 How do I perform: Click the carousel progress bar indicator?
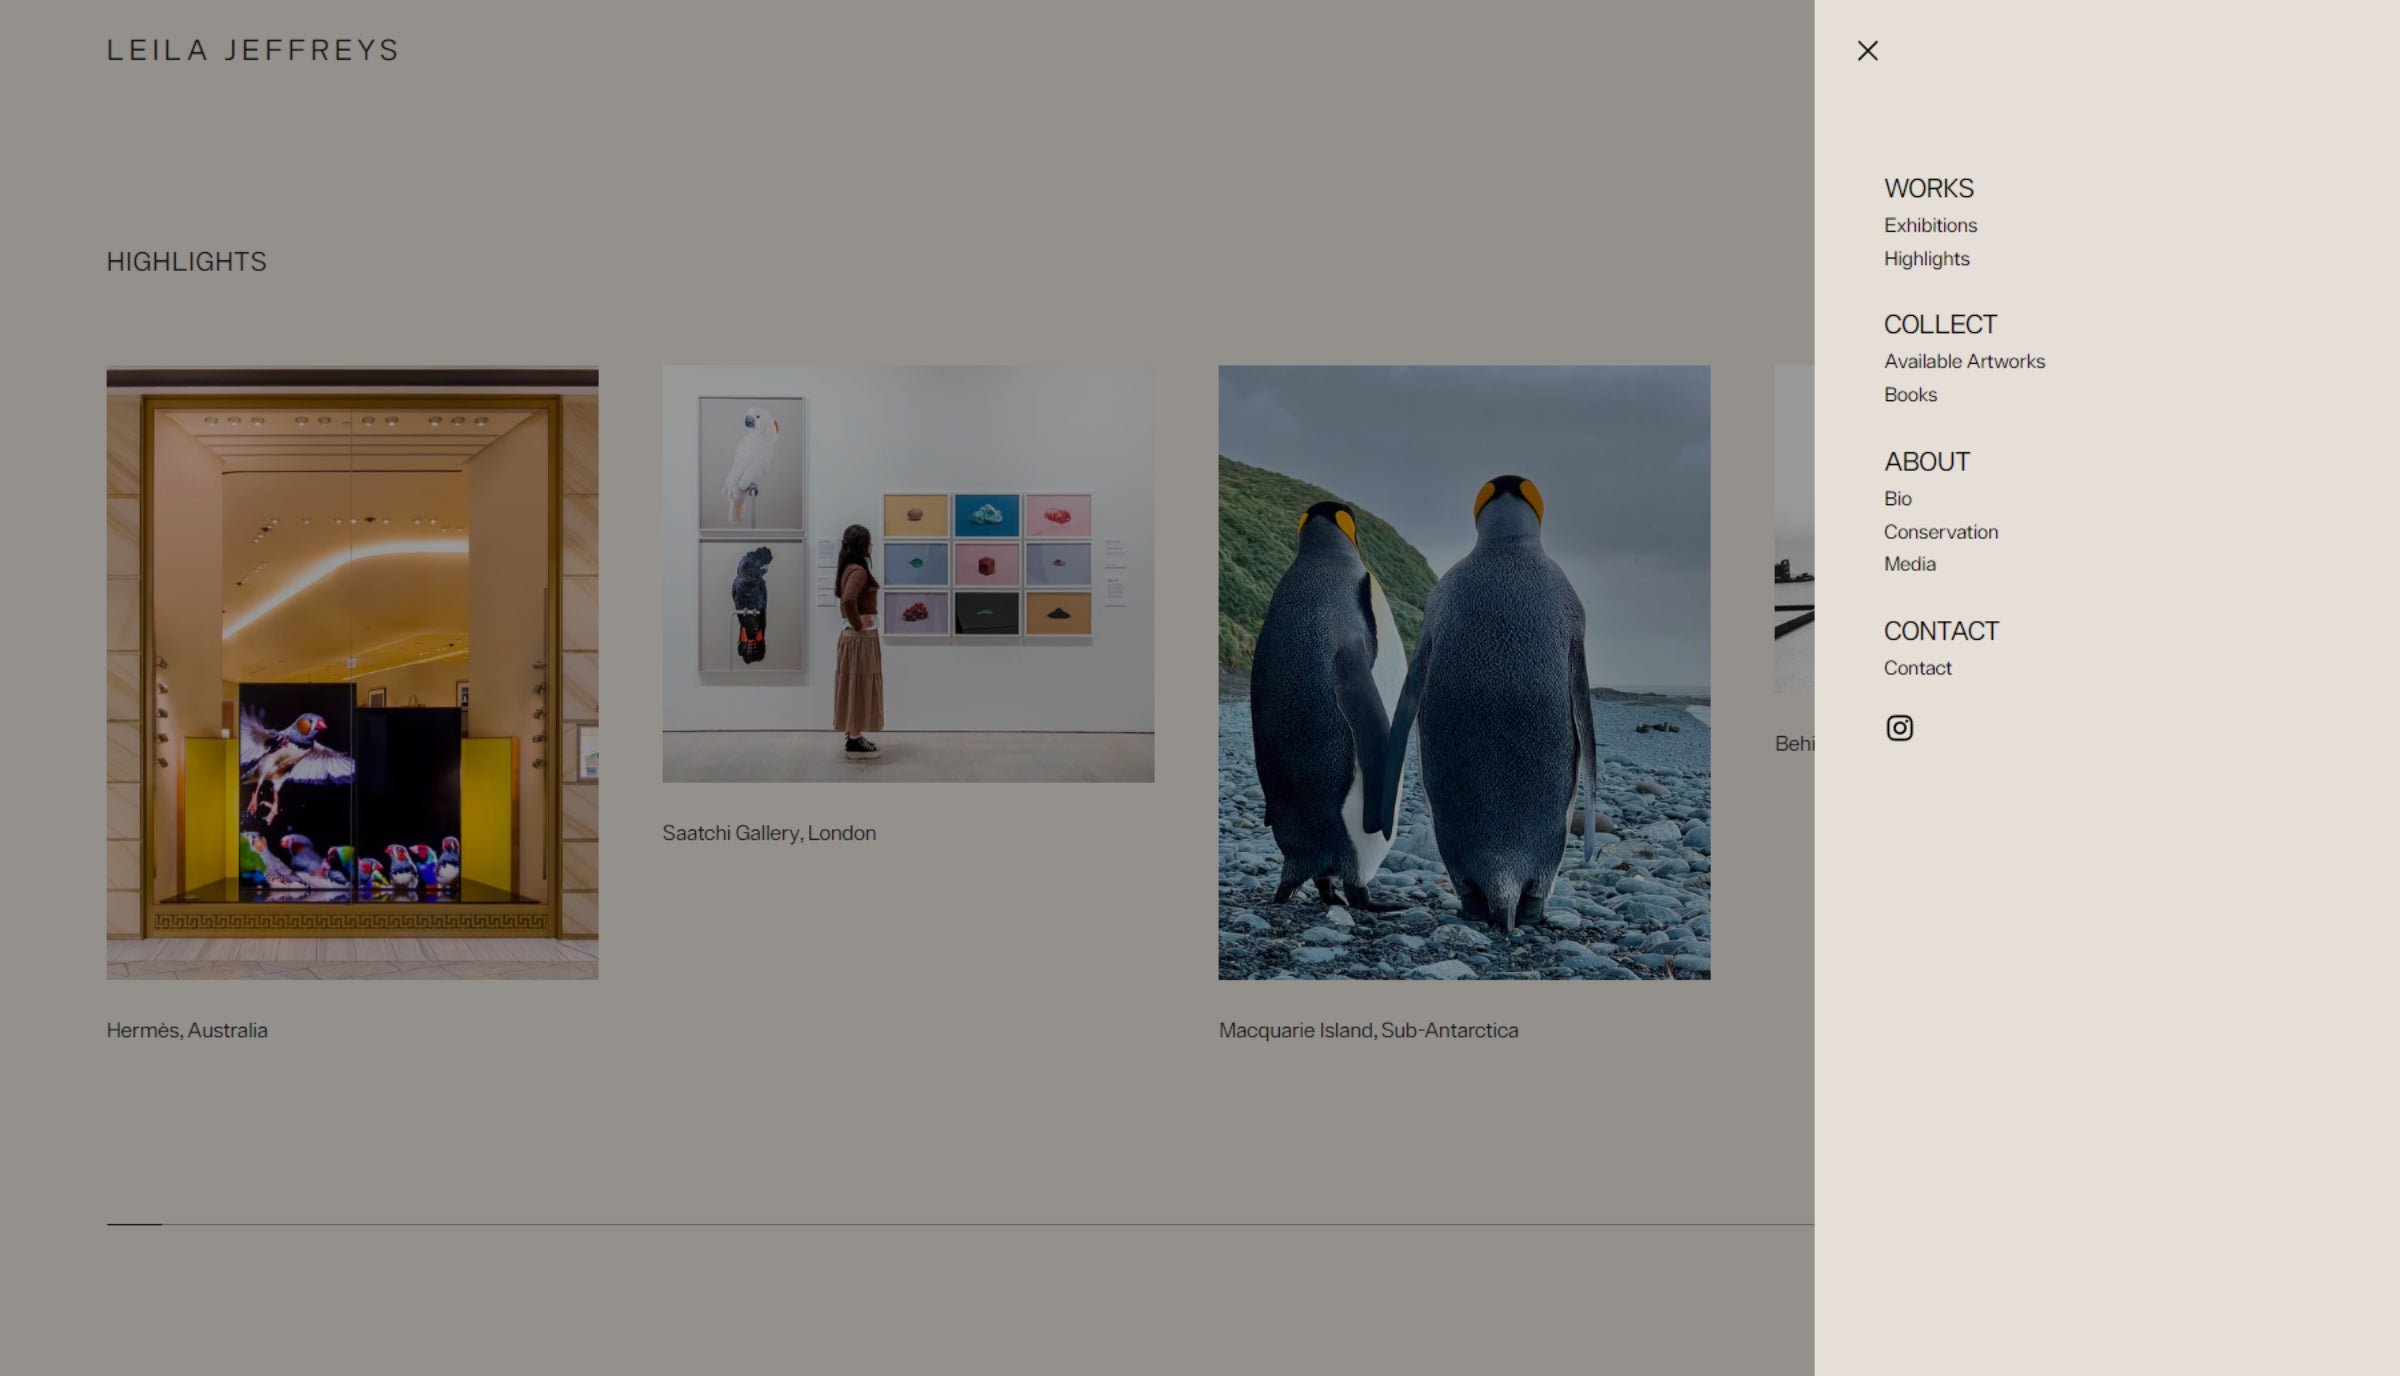(x=134, y=1224)
